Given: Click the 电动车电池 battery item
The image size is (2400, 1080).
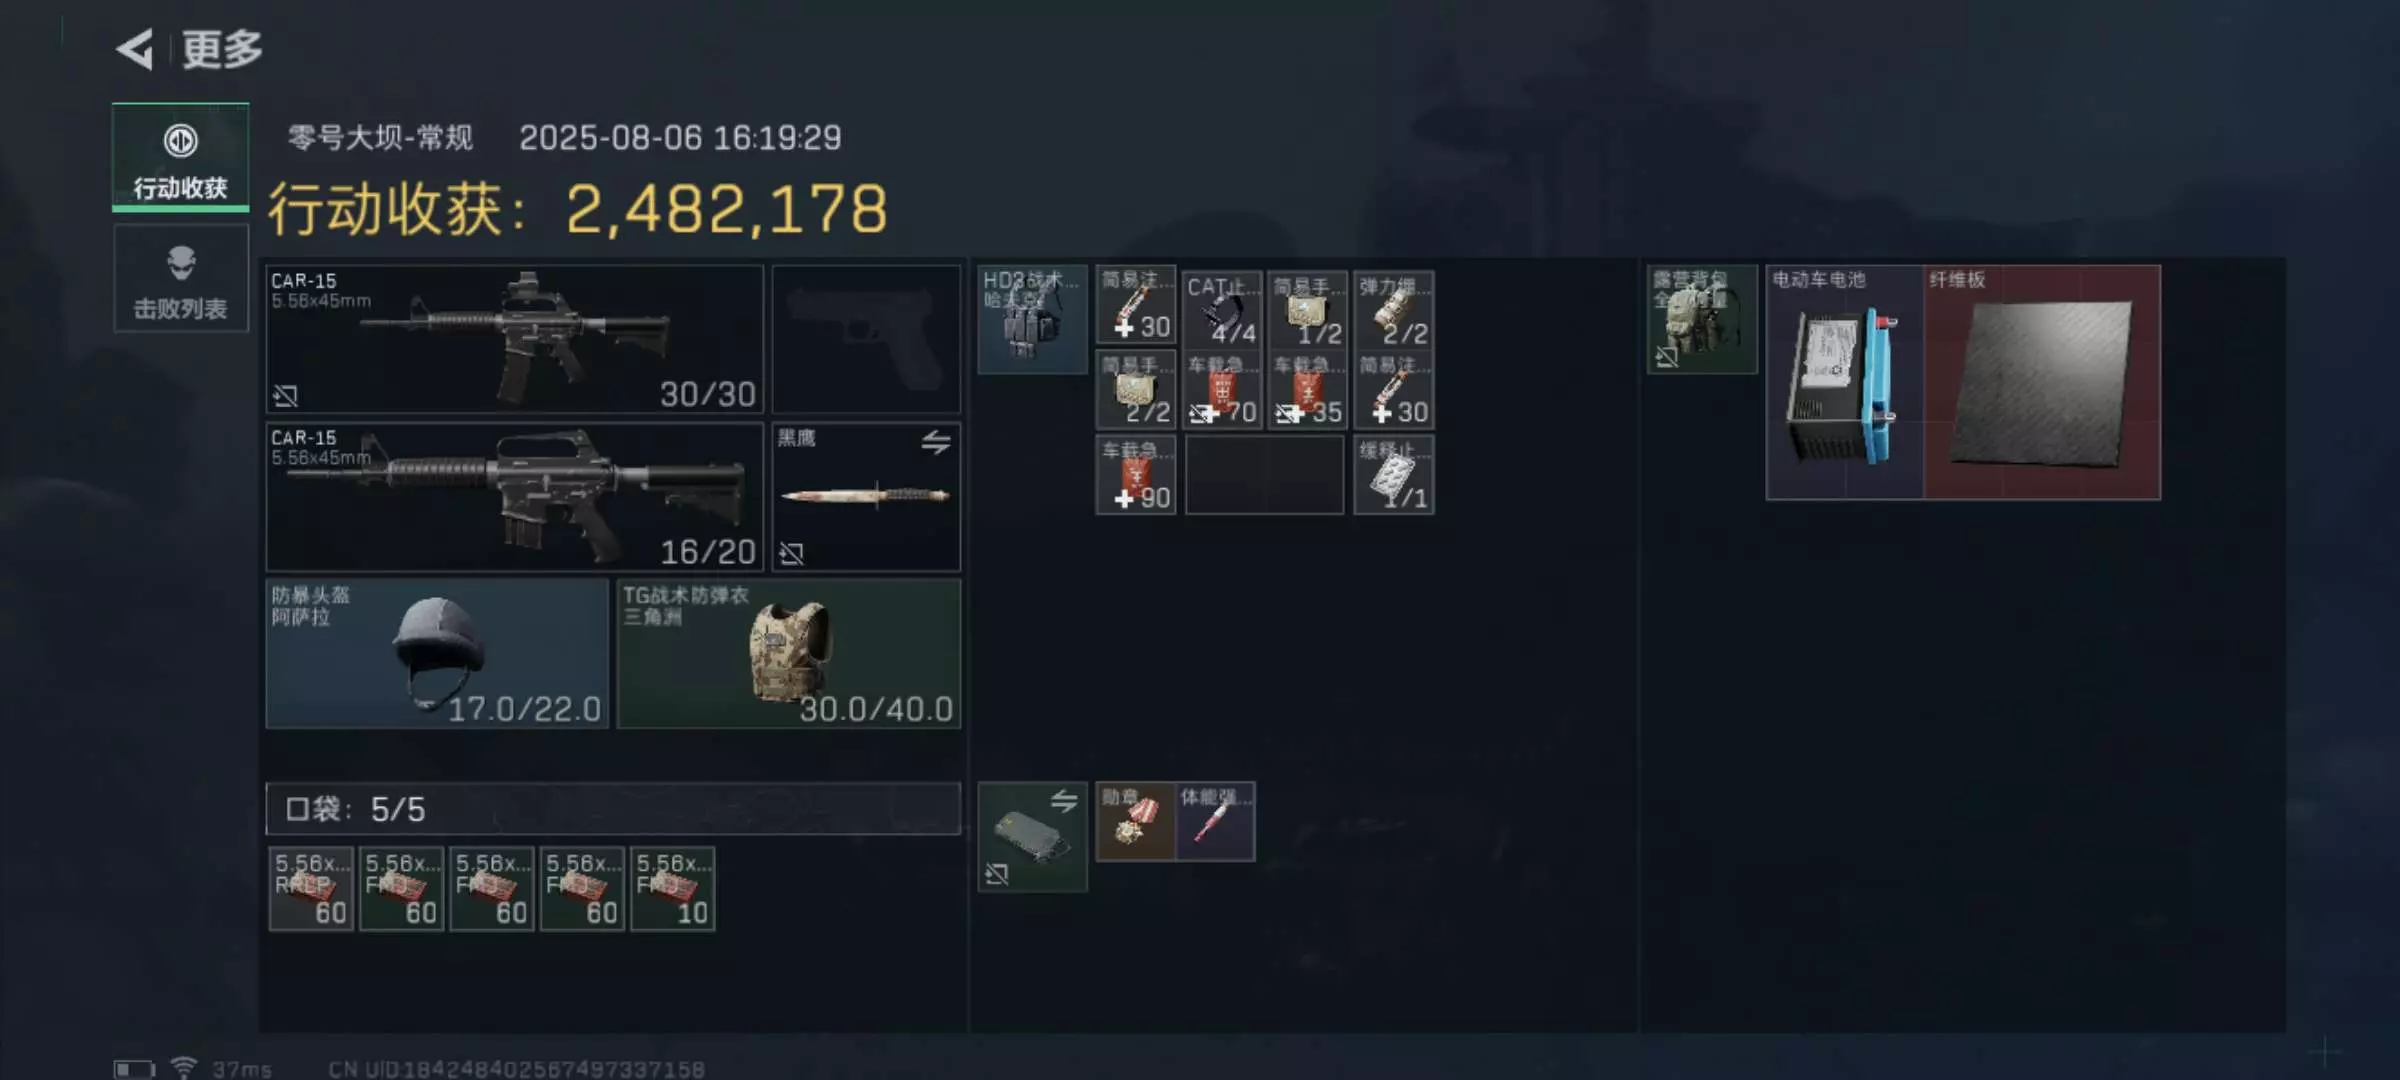Looking at the screenshot, I should point(1845,382).
